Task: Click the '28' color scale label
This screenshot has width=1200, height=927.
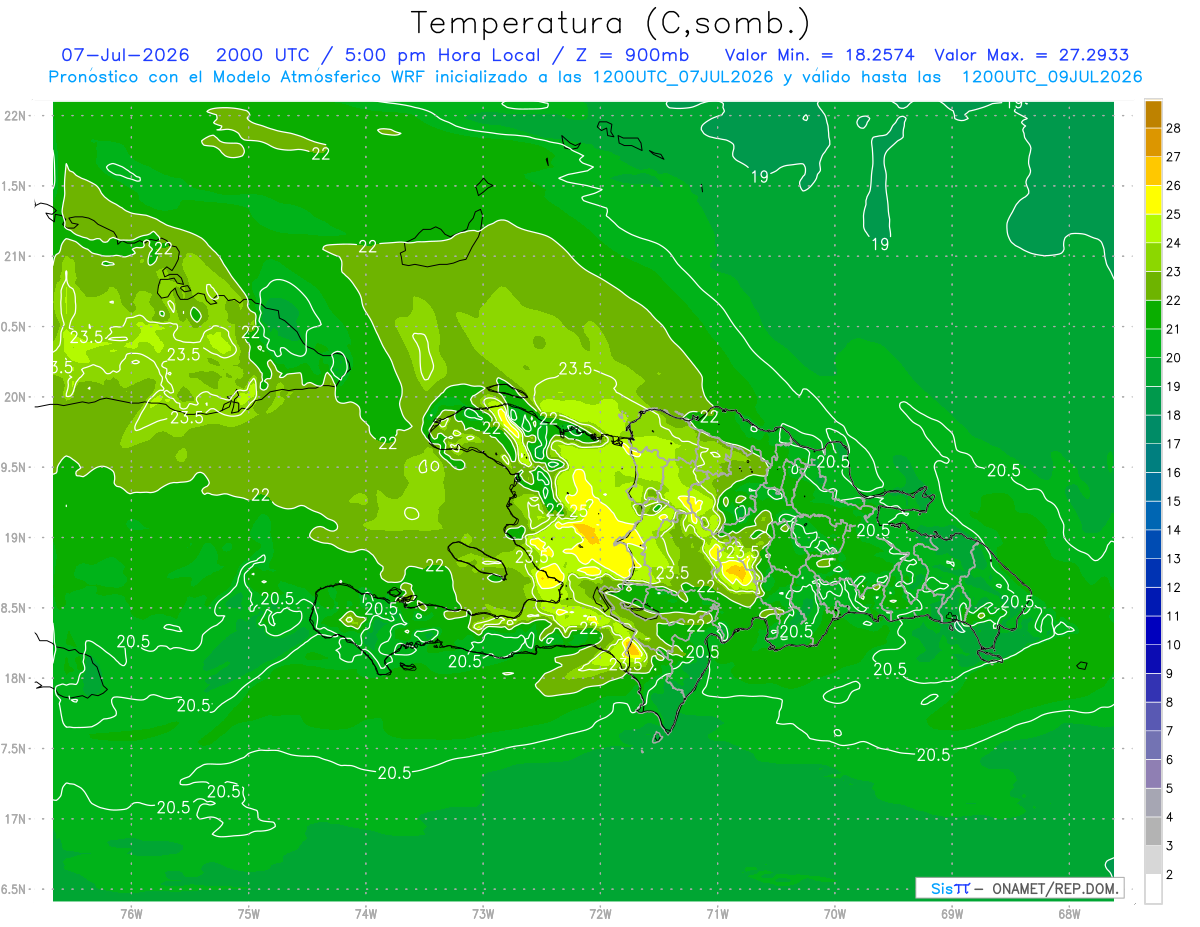Action: (1174, 127)
